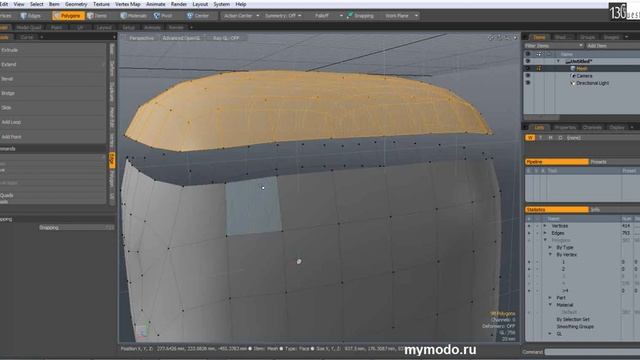
Task: Select the Pivot mode icon
Action: pyautogui.click(x=157, y=16)
